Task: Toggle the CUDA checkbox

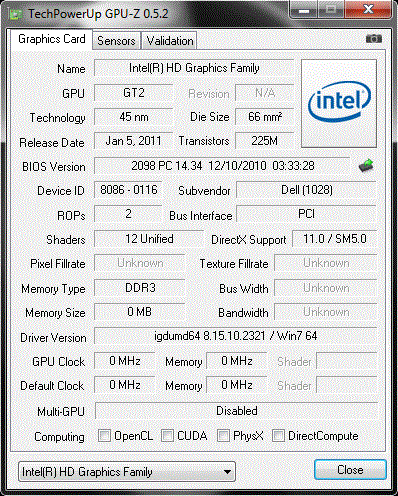Action: (x=167, y=436)
